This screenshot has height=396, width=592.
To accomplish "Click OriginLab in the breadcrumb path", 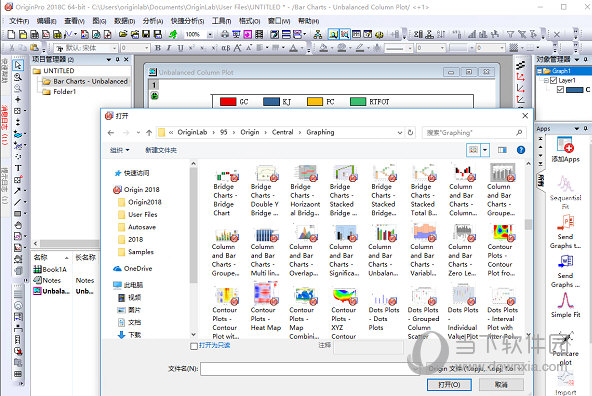I will point(192,133).
